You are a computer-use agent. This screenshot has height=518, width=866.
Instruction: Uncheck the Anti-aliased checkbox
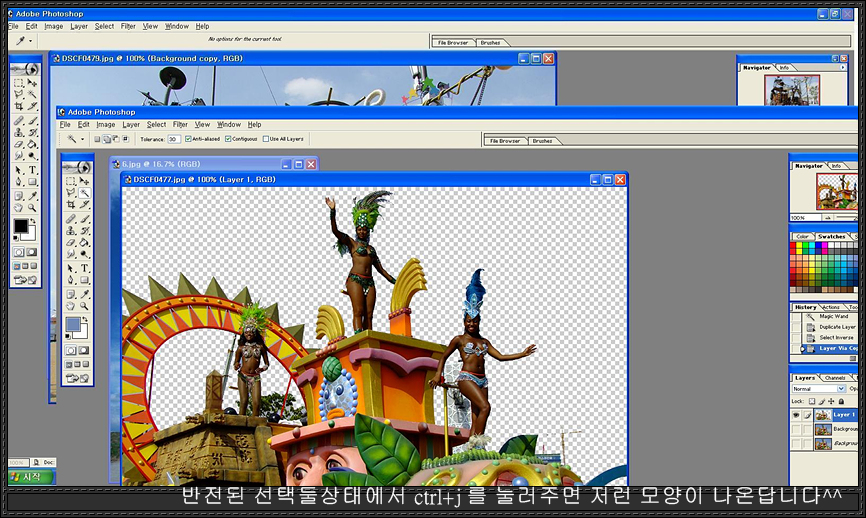coord(188,139)
